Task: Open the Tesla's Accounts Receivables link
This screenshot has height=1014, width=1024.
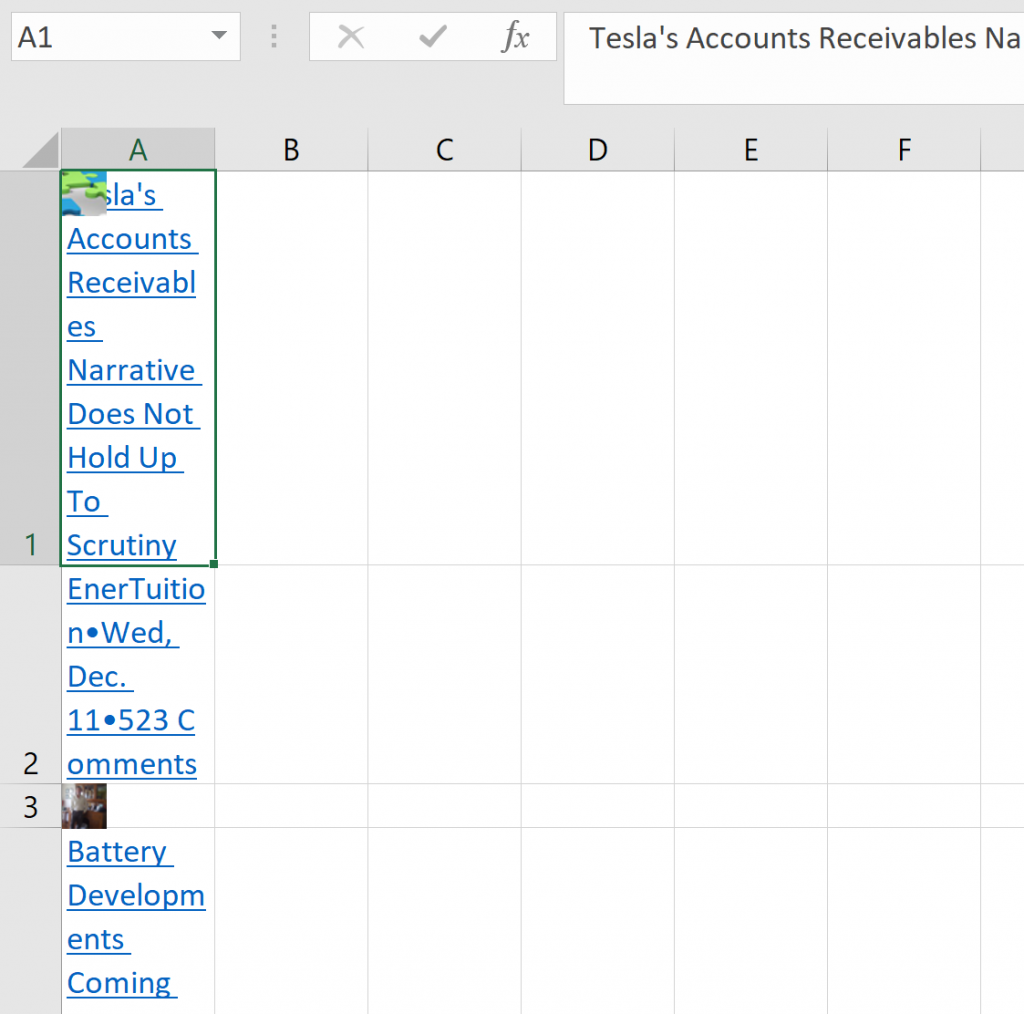Action: pos(133,370)
